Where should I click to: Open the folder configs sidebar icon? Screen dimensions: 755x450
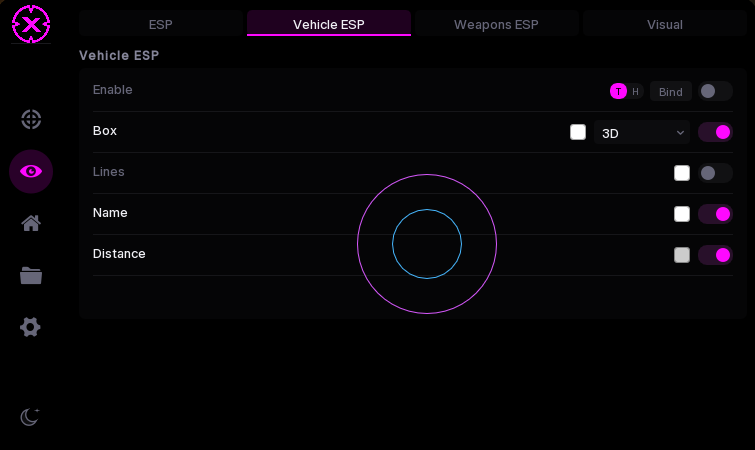(x=31, y=275)
